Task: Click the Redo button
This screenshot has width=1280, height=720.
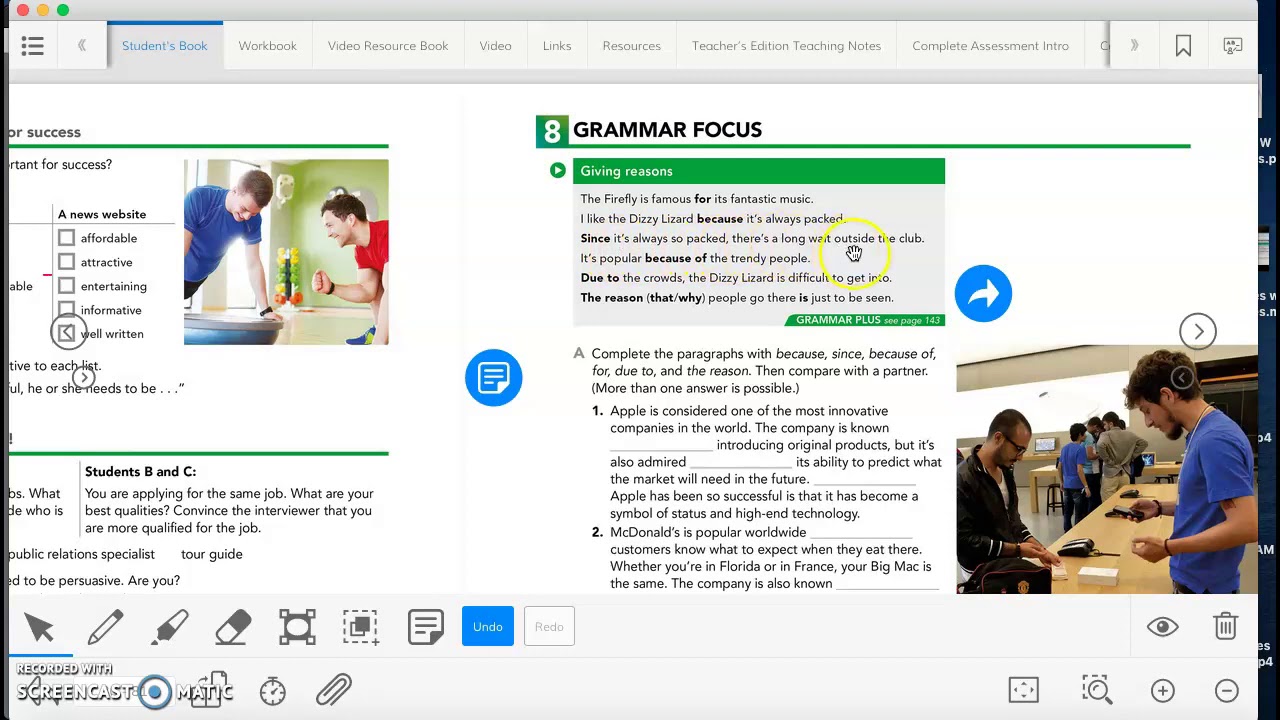Action: click(549, 627)
